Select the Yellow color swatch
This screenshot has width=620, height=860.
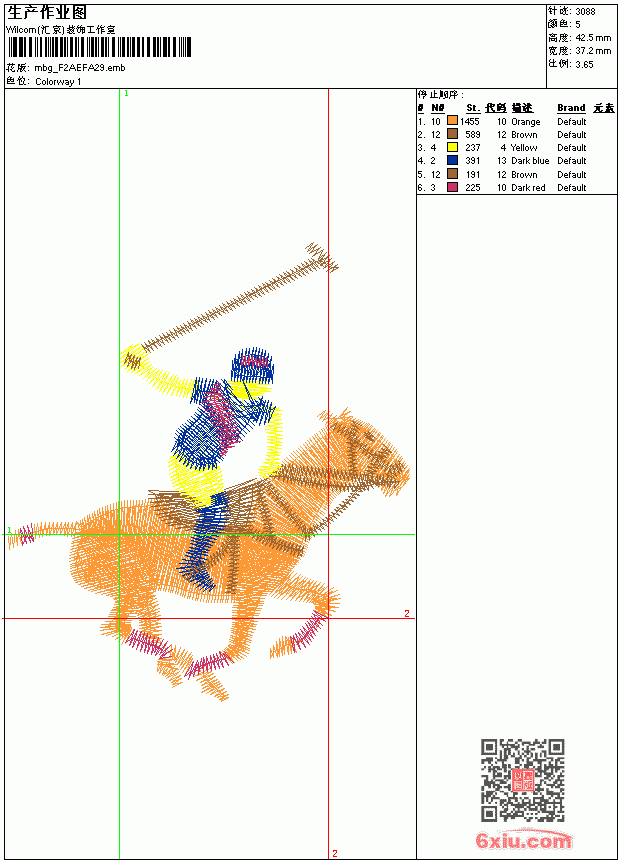point(452,147)
